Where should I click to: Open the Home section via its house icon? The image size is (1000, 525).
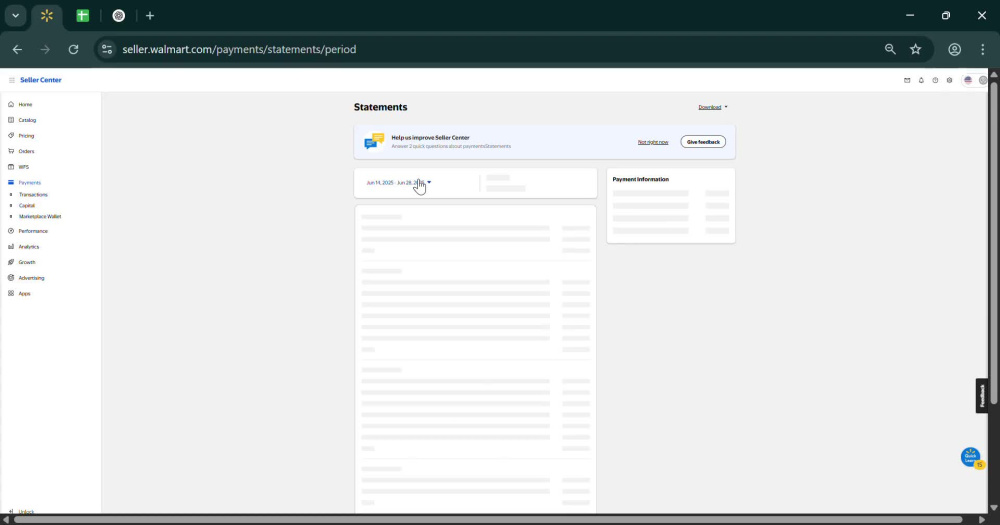click(11, 104)
